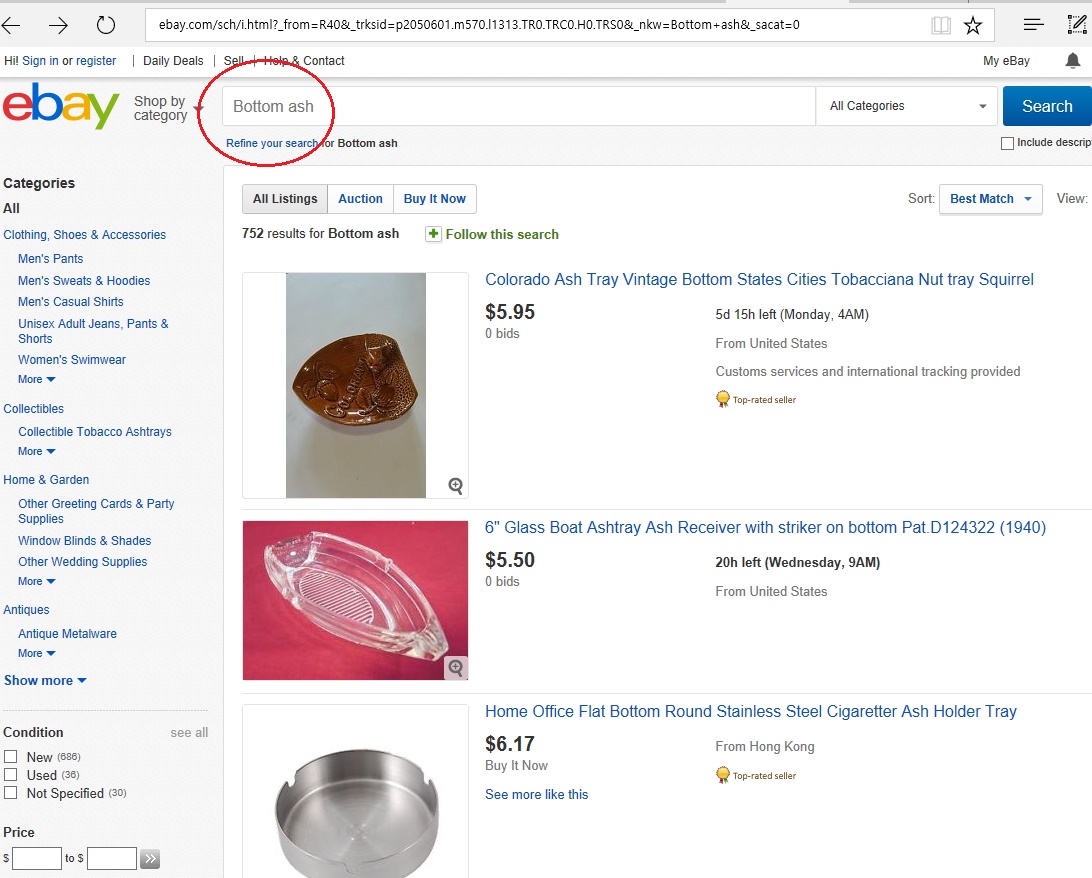Check the New condition checkbox
Screen dimensions: 1092x878
(x=11, y=757)
